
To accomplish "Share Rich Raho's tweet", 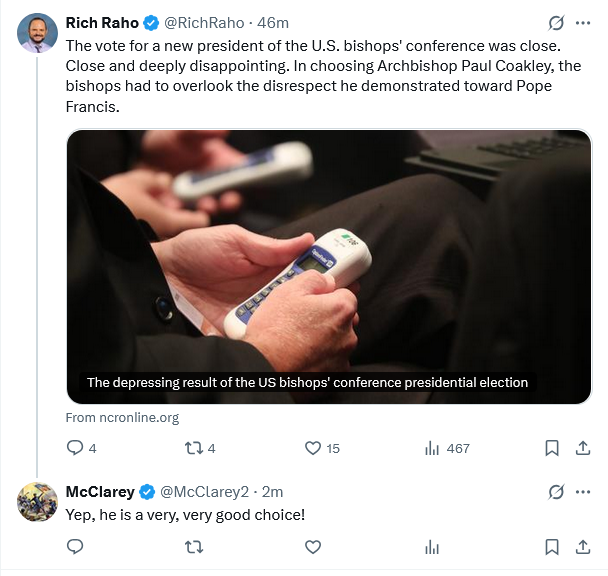I will (x=583, y=448).
